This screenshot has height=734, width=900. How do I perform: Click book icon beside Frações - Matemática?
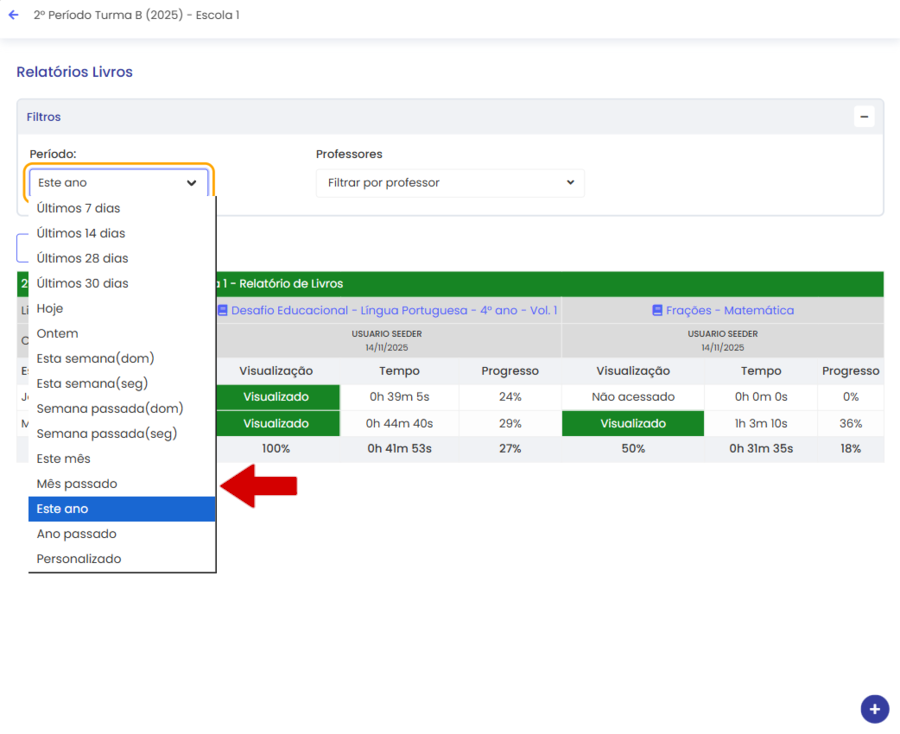pyautogui.click(x=657, y=311)
